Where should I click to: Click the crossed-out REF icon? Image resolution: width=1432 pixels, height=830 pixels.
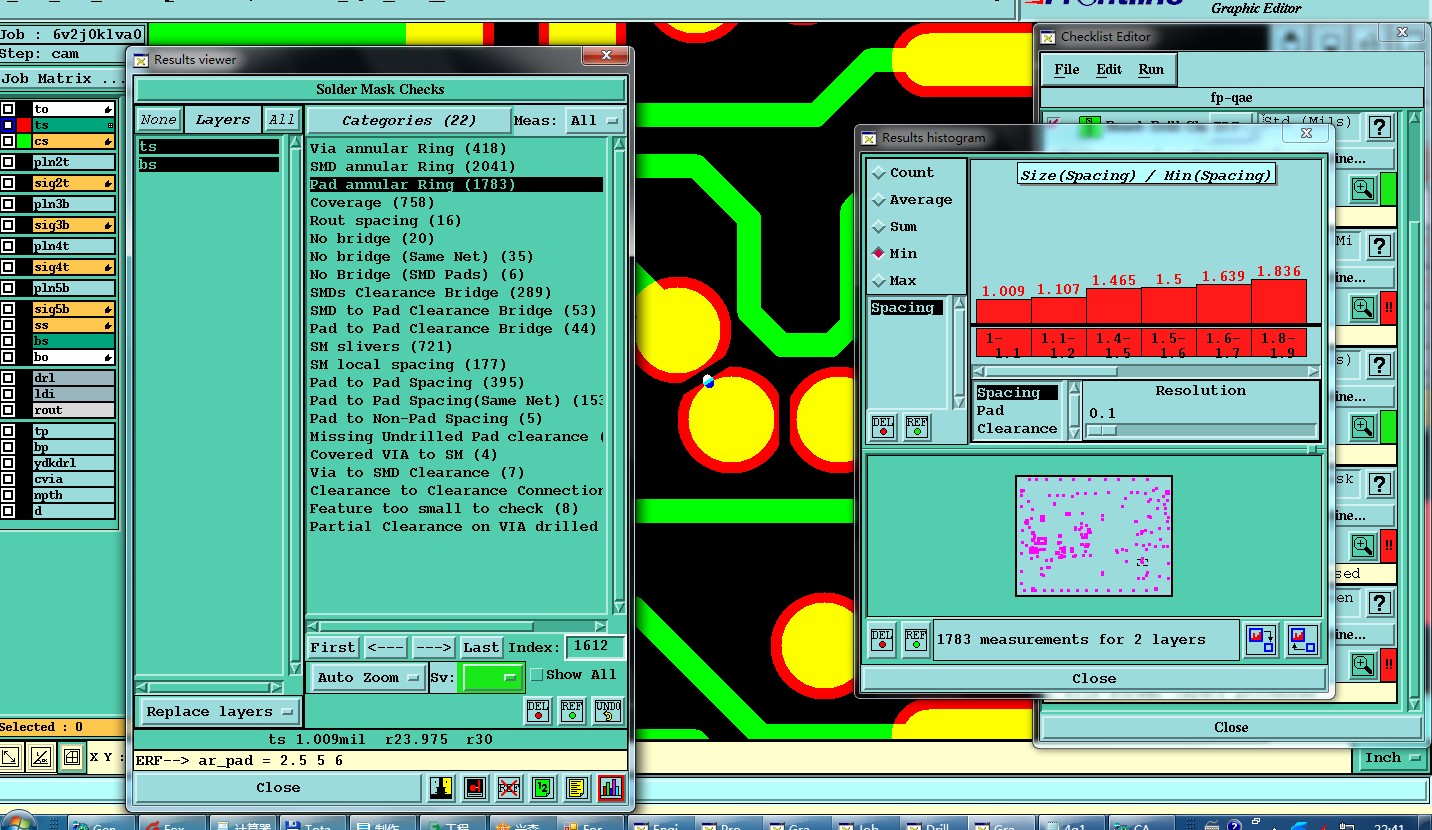pos(509,788)
